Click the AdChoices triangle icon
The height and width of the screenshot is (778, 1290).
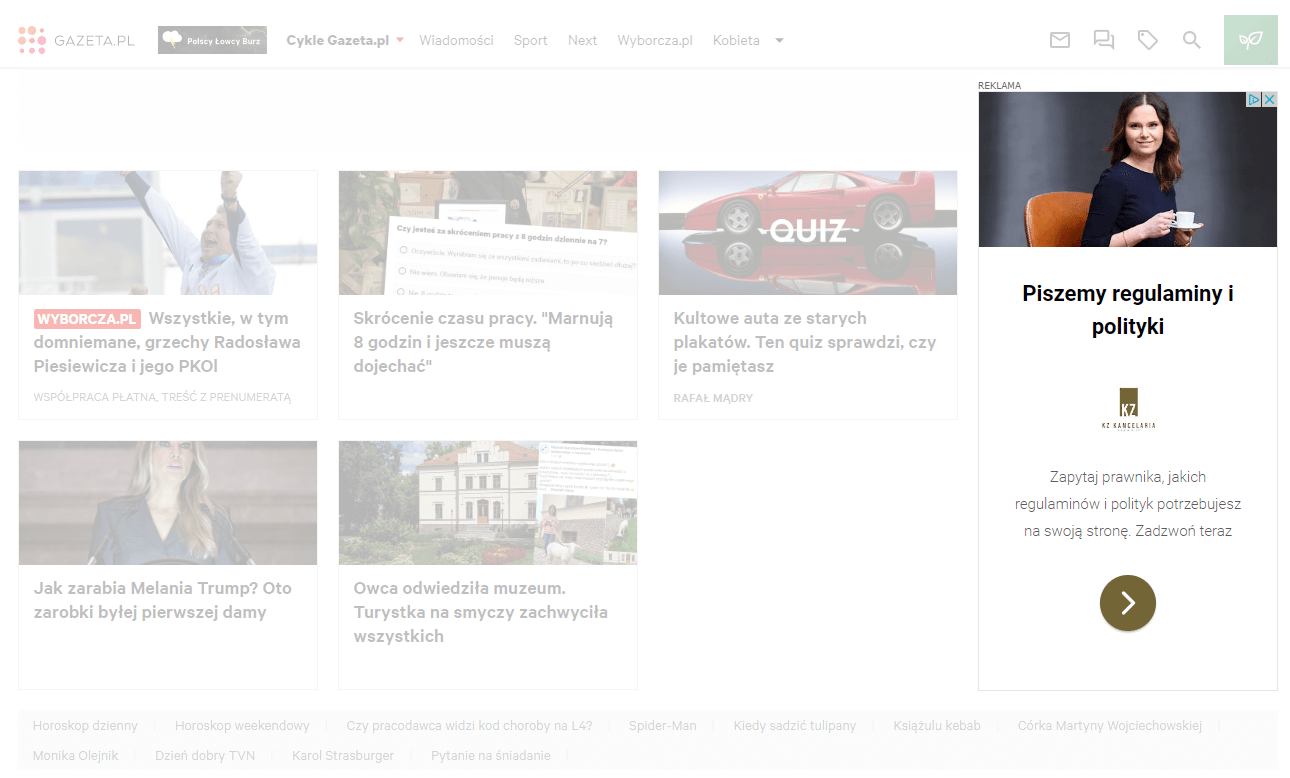pyautogui.click(x=1254, y=100)
